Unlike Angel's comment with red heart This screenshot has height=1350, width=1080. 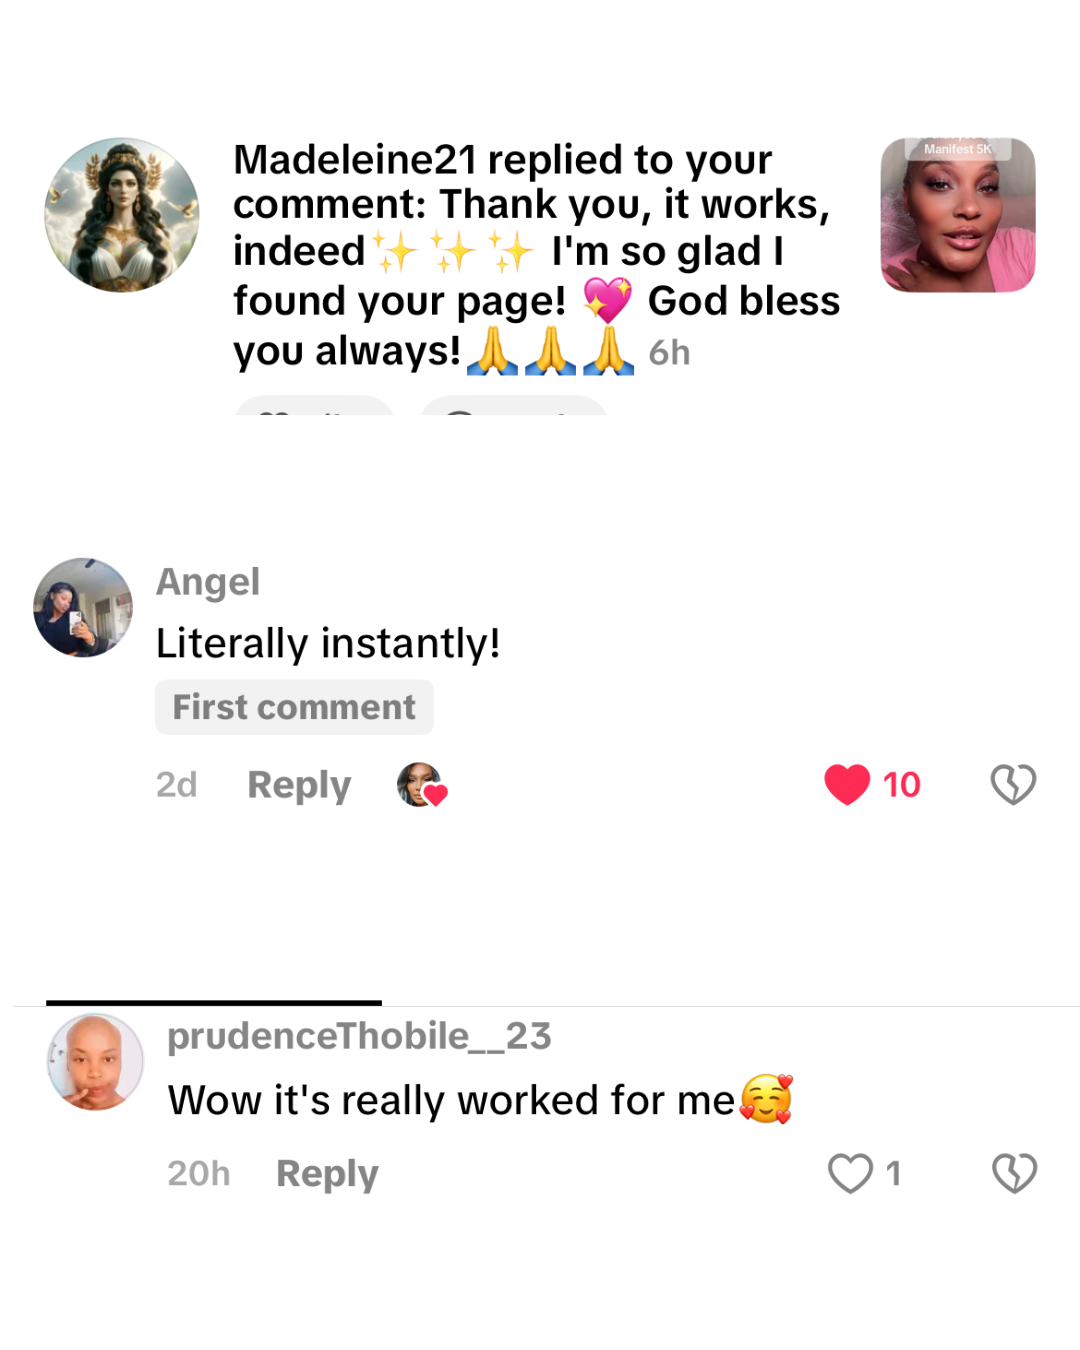847,785
